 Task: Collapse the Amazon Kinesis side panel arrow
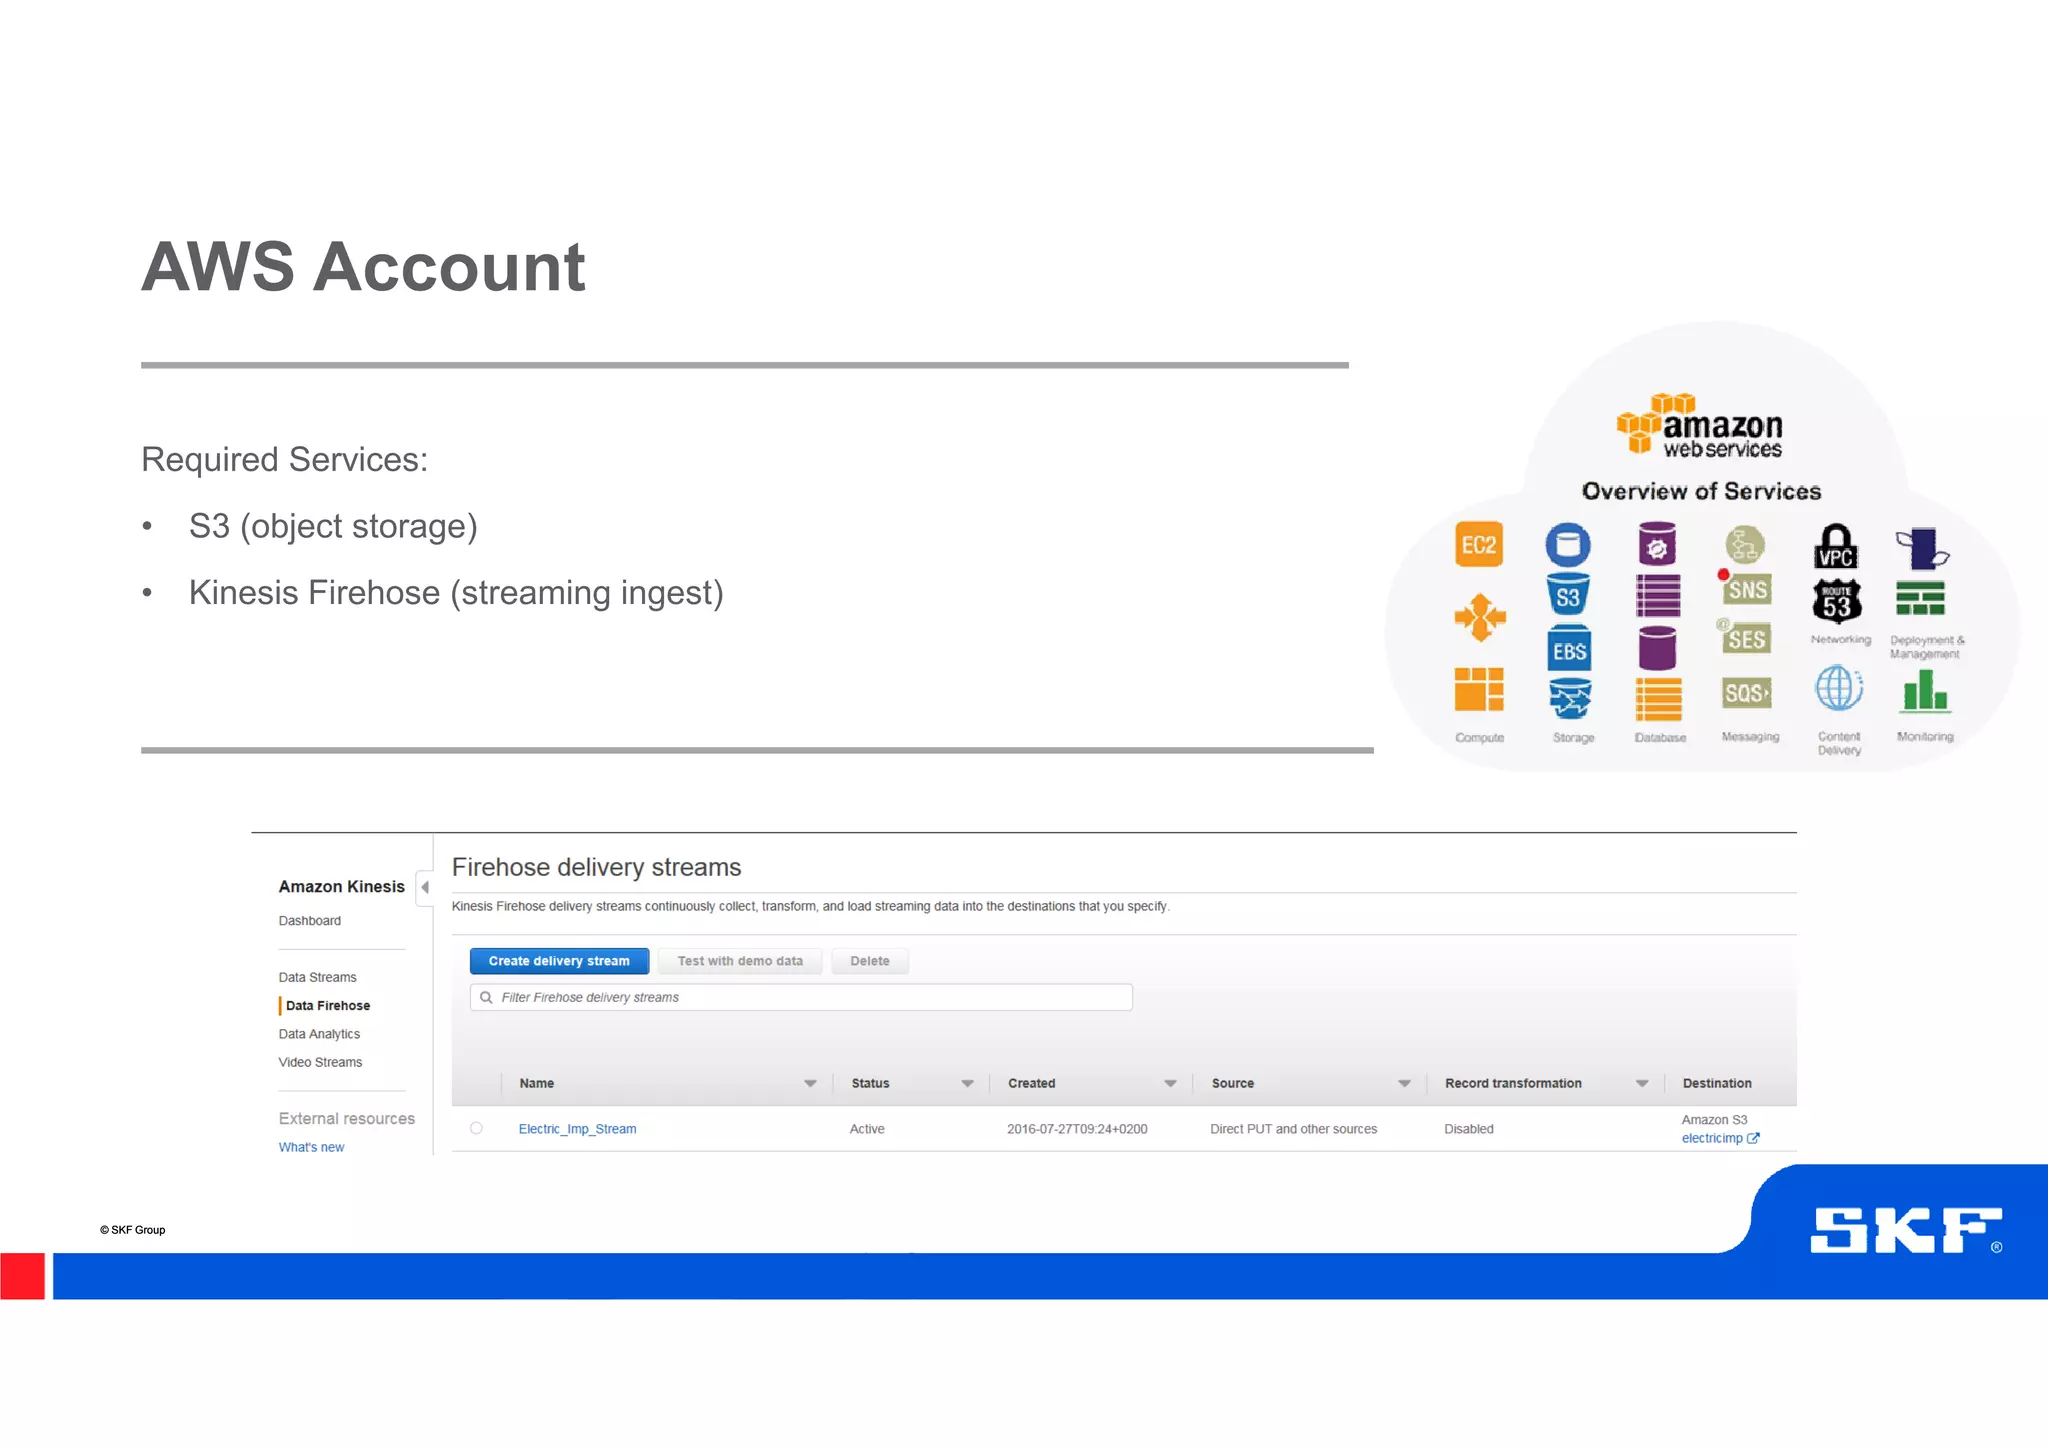(425, 887)
